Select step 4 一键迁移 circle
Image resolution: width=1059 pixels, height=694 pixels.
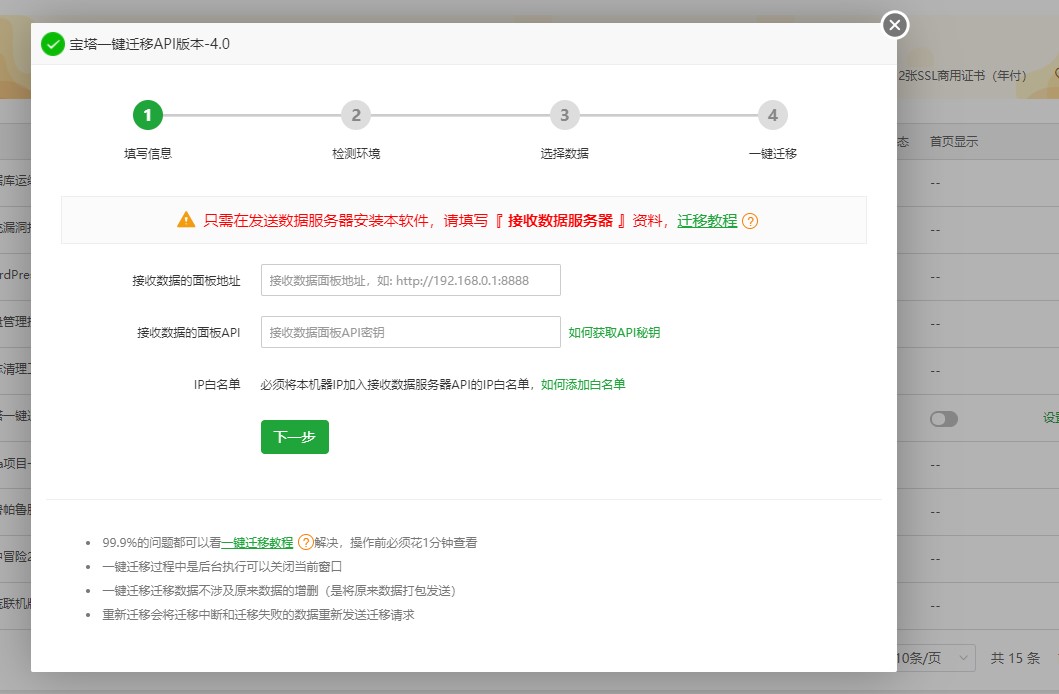pyautogui.click(x=773, y=115)
